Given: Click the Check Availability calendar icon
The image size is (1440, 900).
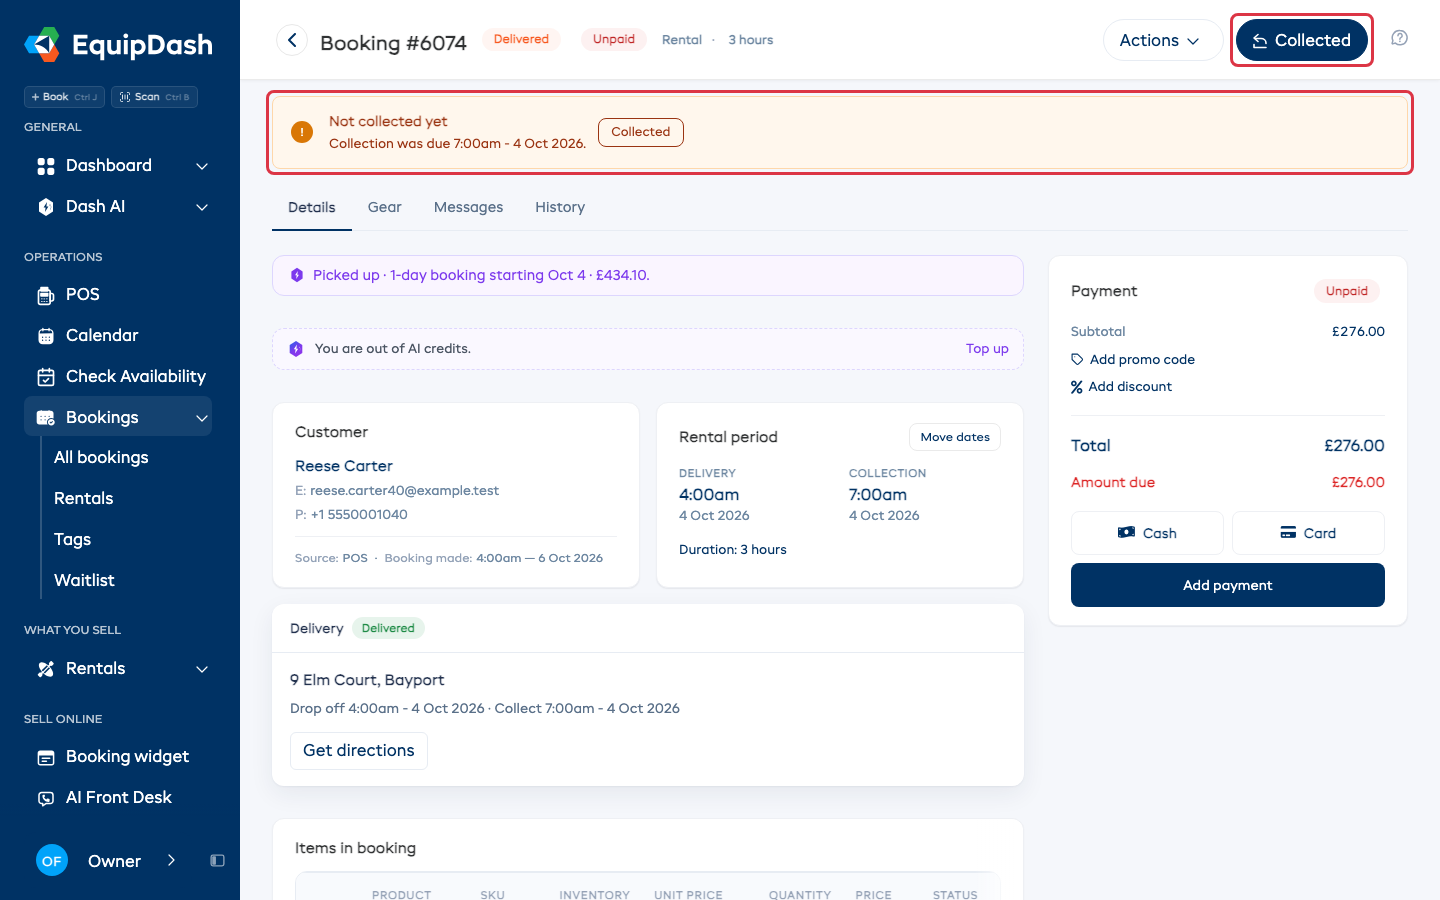Looking at the screenshot, I should coord(46,377).
